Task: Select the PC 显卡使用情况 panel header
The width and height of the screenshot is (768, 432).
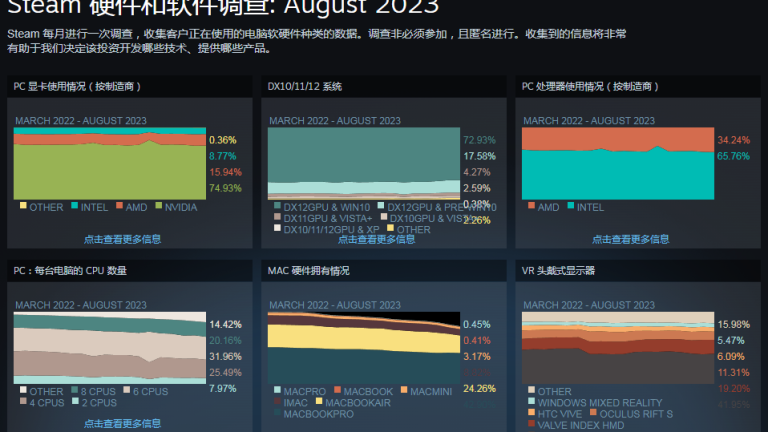Action: click(x=129, y=86)
